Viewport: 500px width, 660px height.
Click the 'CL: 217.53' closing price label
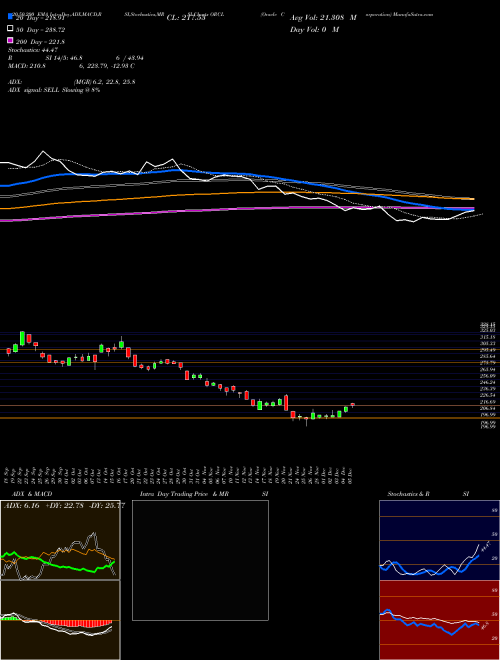(x=186, y=18)
